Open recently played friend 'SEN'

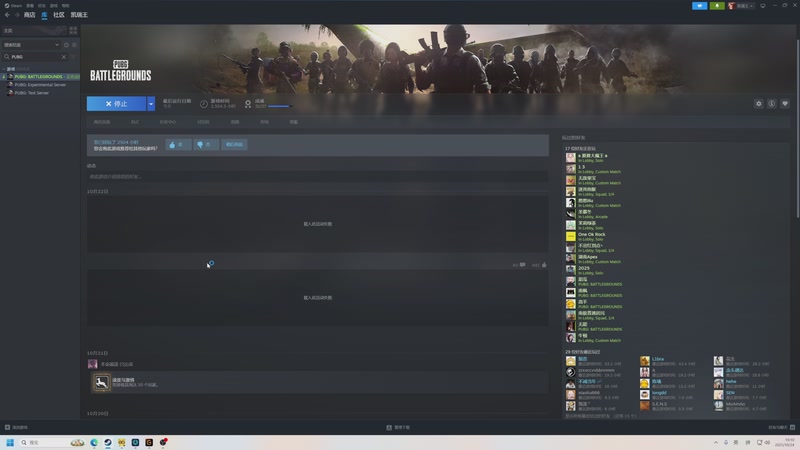point(730,392)
